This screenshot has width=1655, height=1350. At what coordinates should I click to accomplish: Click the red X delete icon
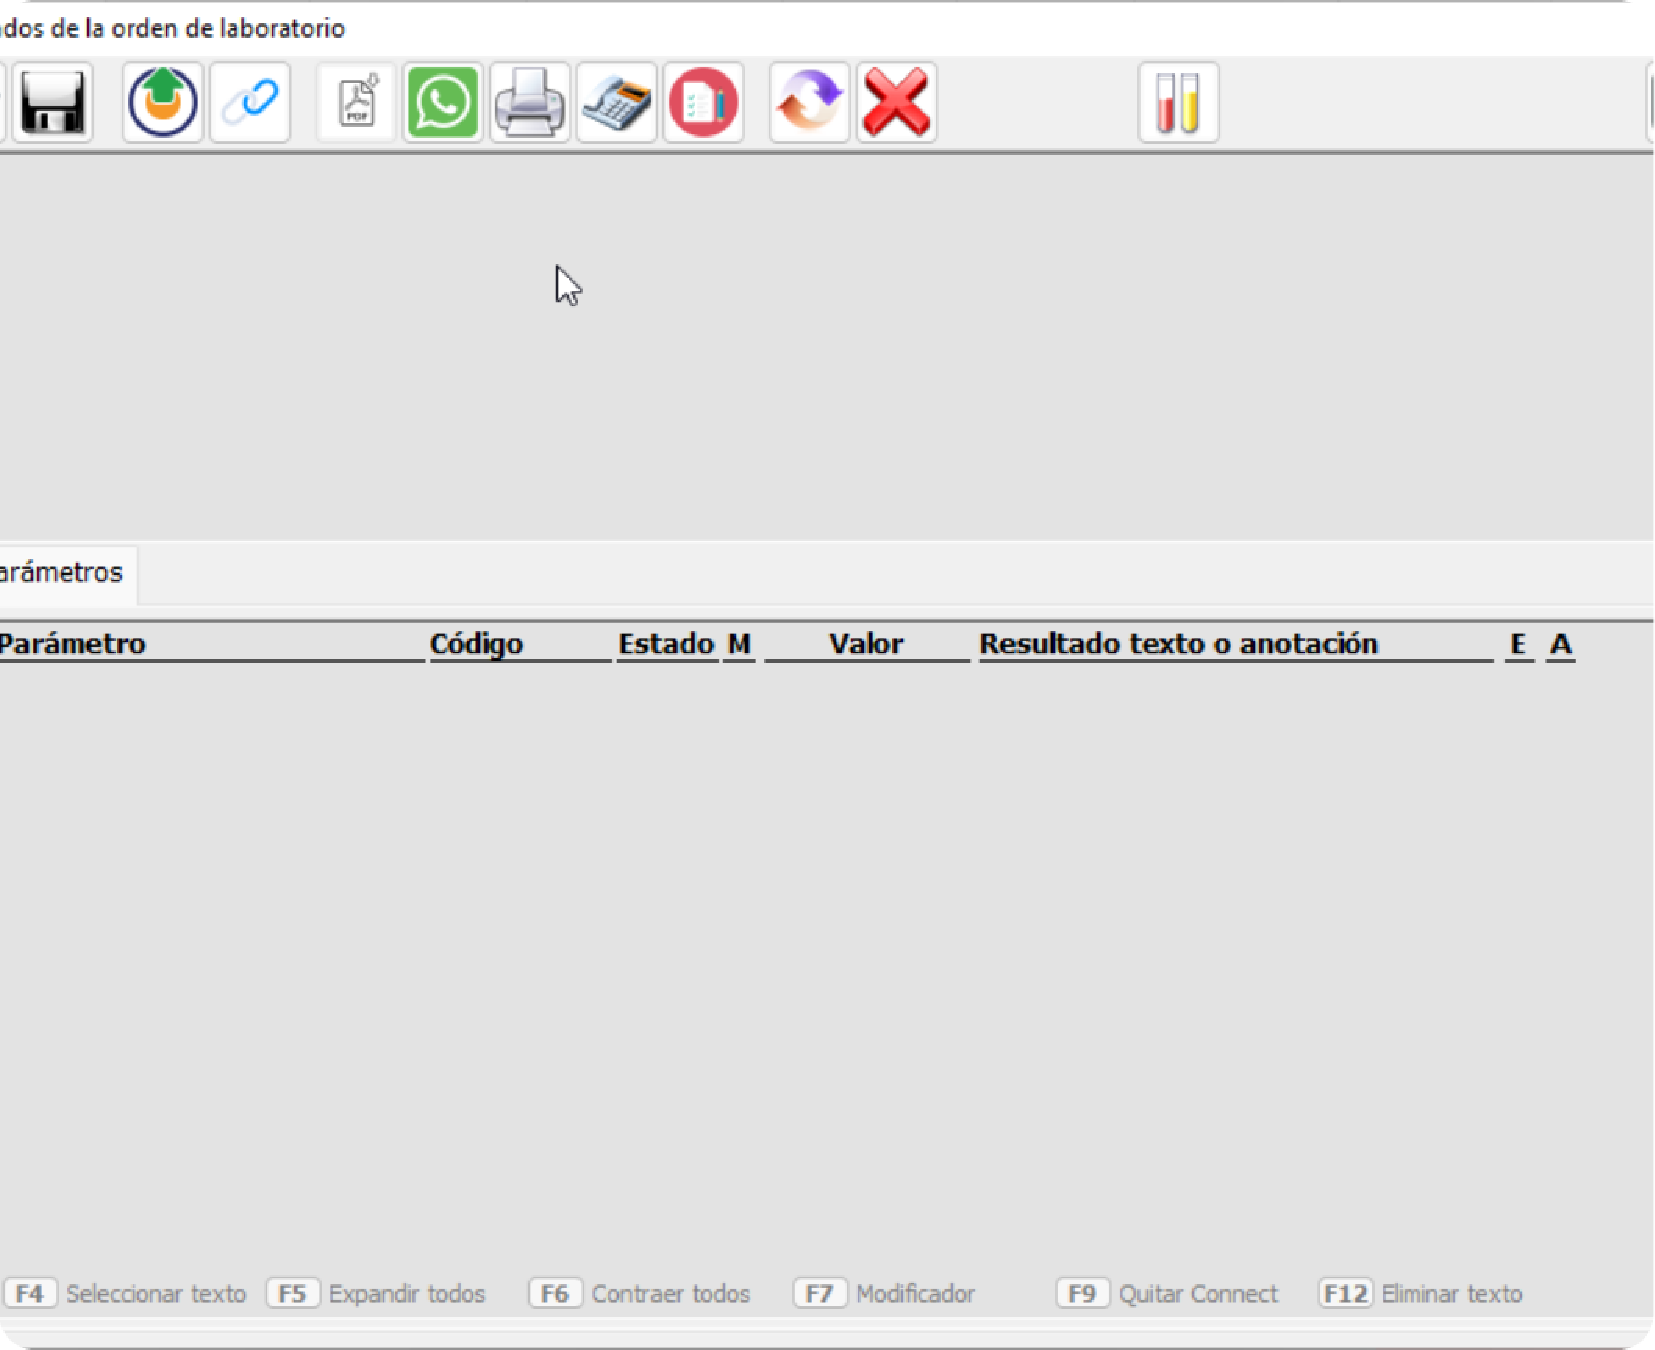coord(896,102)
